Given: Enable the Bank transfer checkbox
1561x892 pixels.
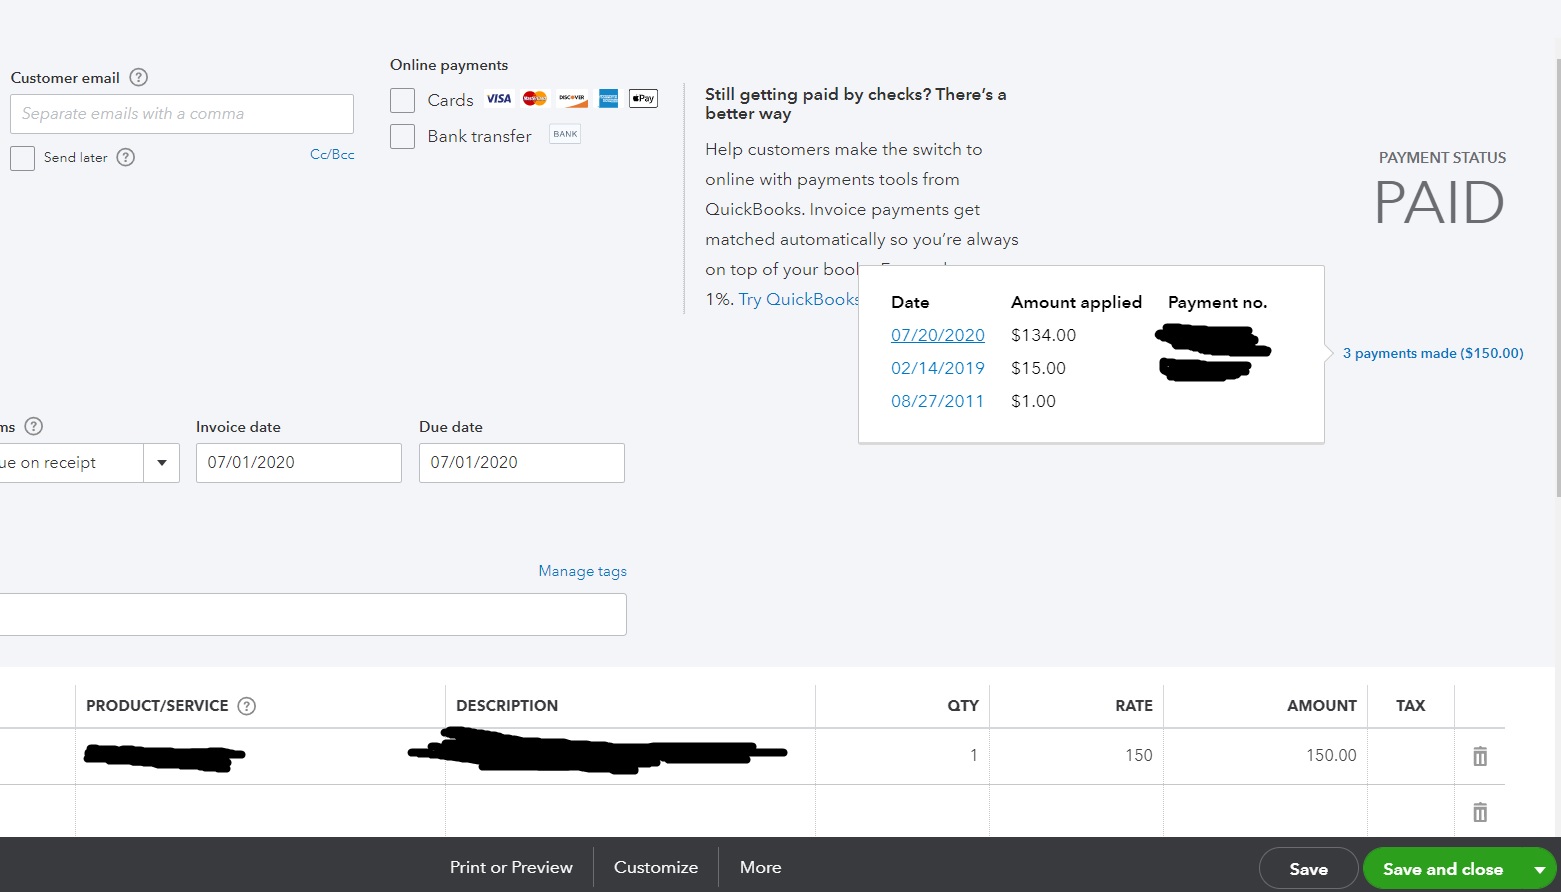Looking at the screenshot, I should click(402, 135).
